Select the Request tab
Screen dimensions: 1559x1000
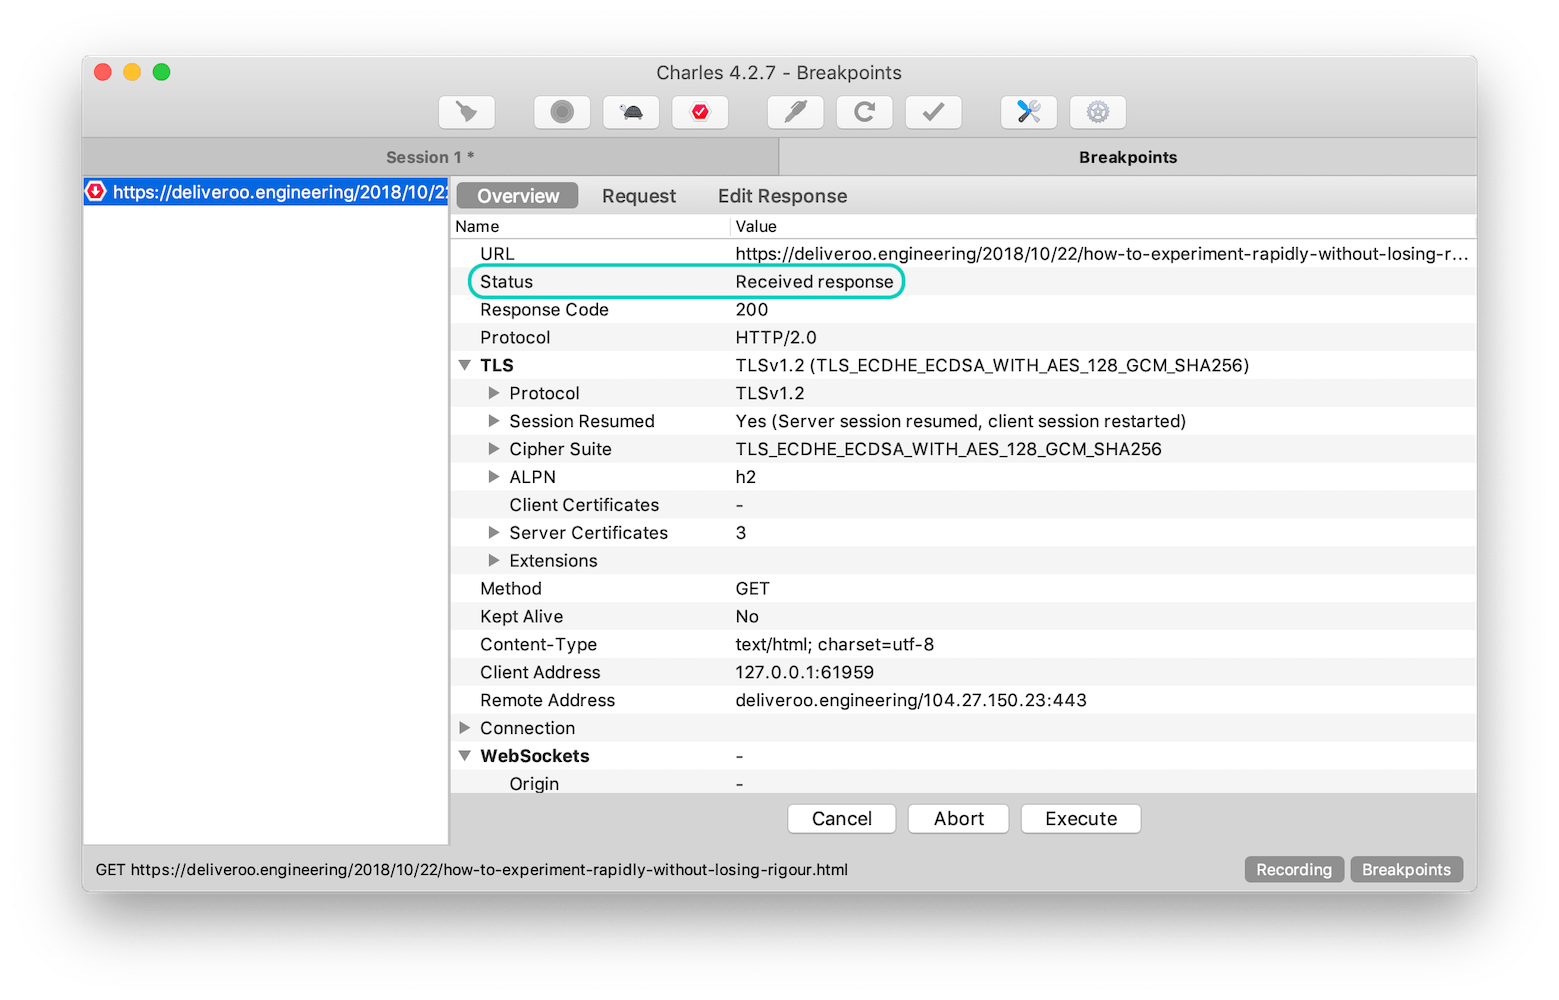click(x=639, y=196)
